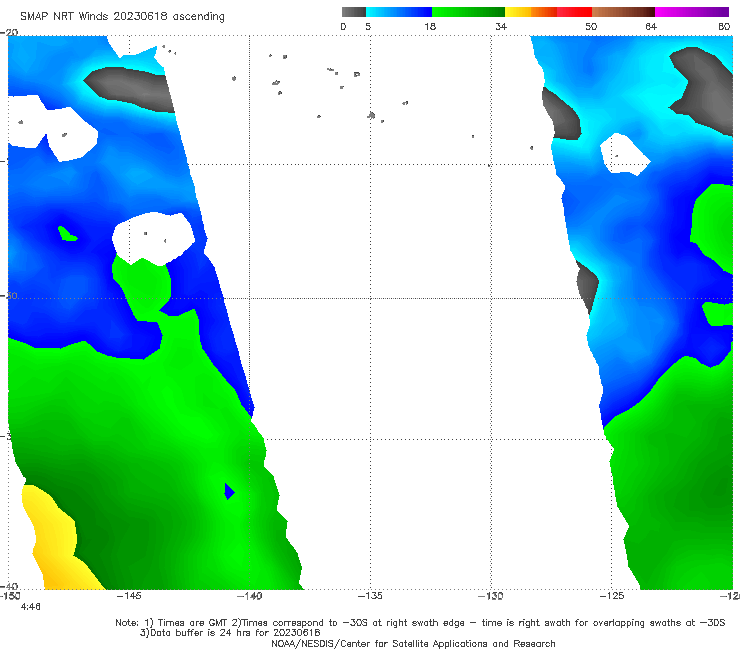
Task: Click the small blue diamond inside the green region
Action: tap(229, 491)
